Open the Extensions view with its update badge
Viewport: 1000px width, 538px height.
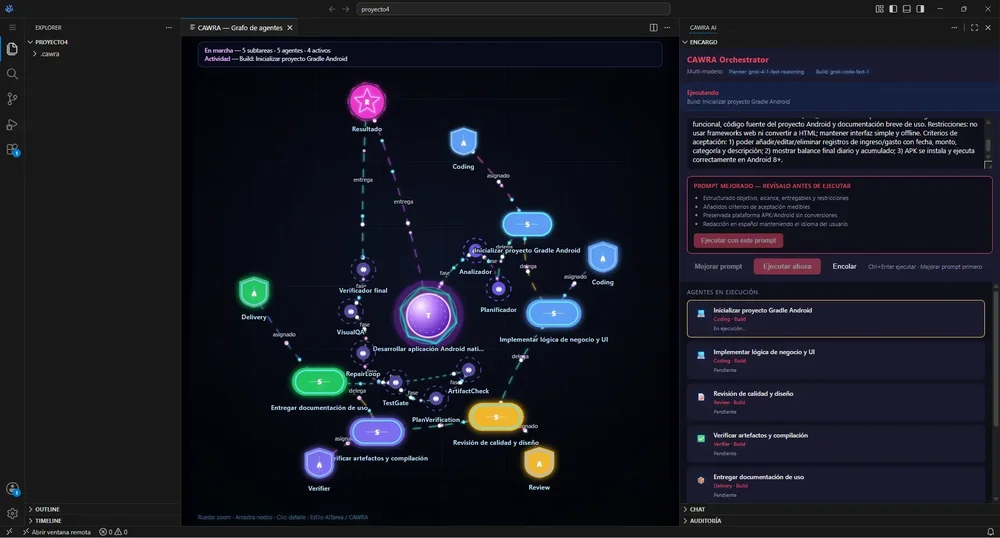[12, 150]
